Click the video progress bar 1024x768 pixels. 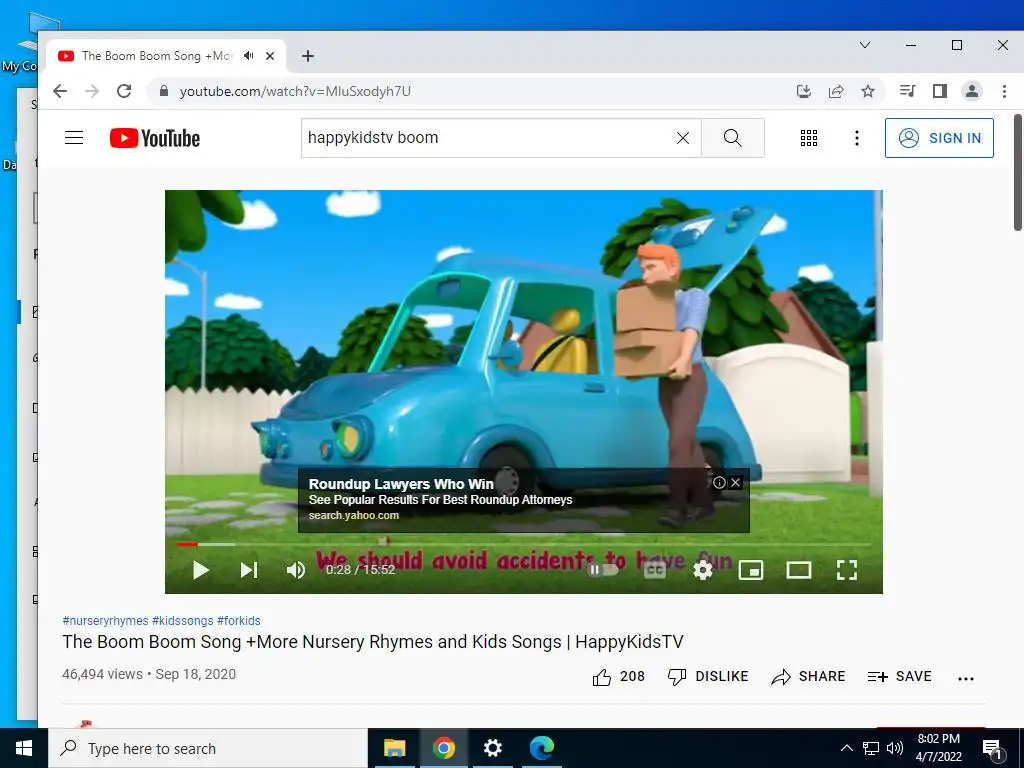point(523,544)
